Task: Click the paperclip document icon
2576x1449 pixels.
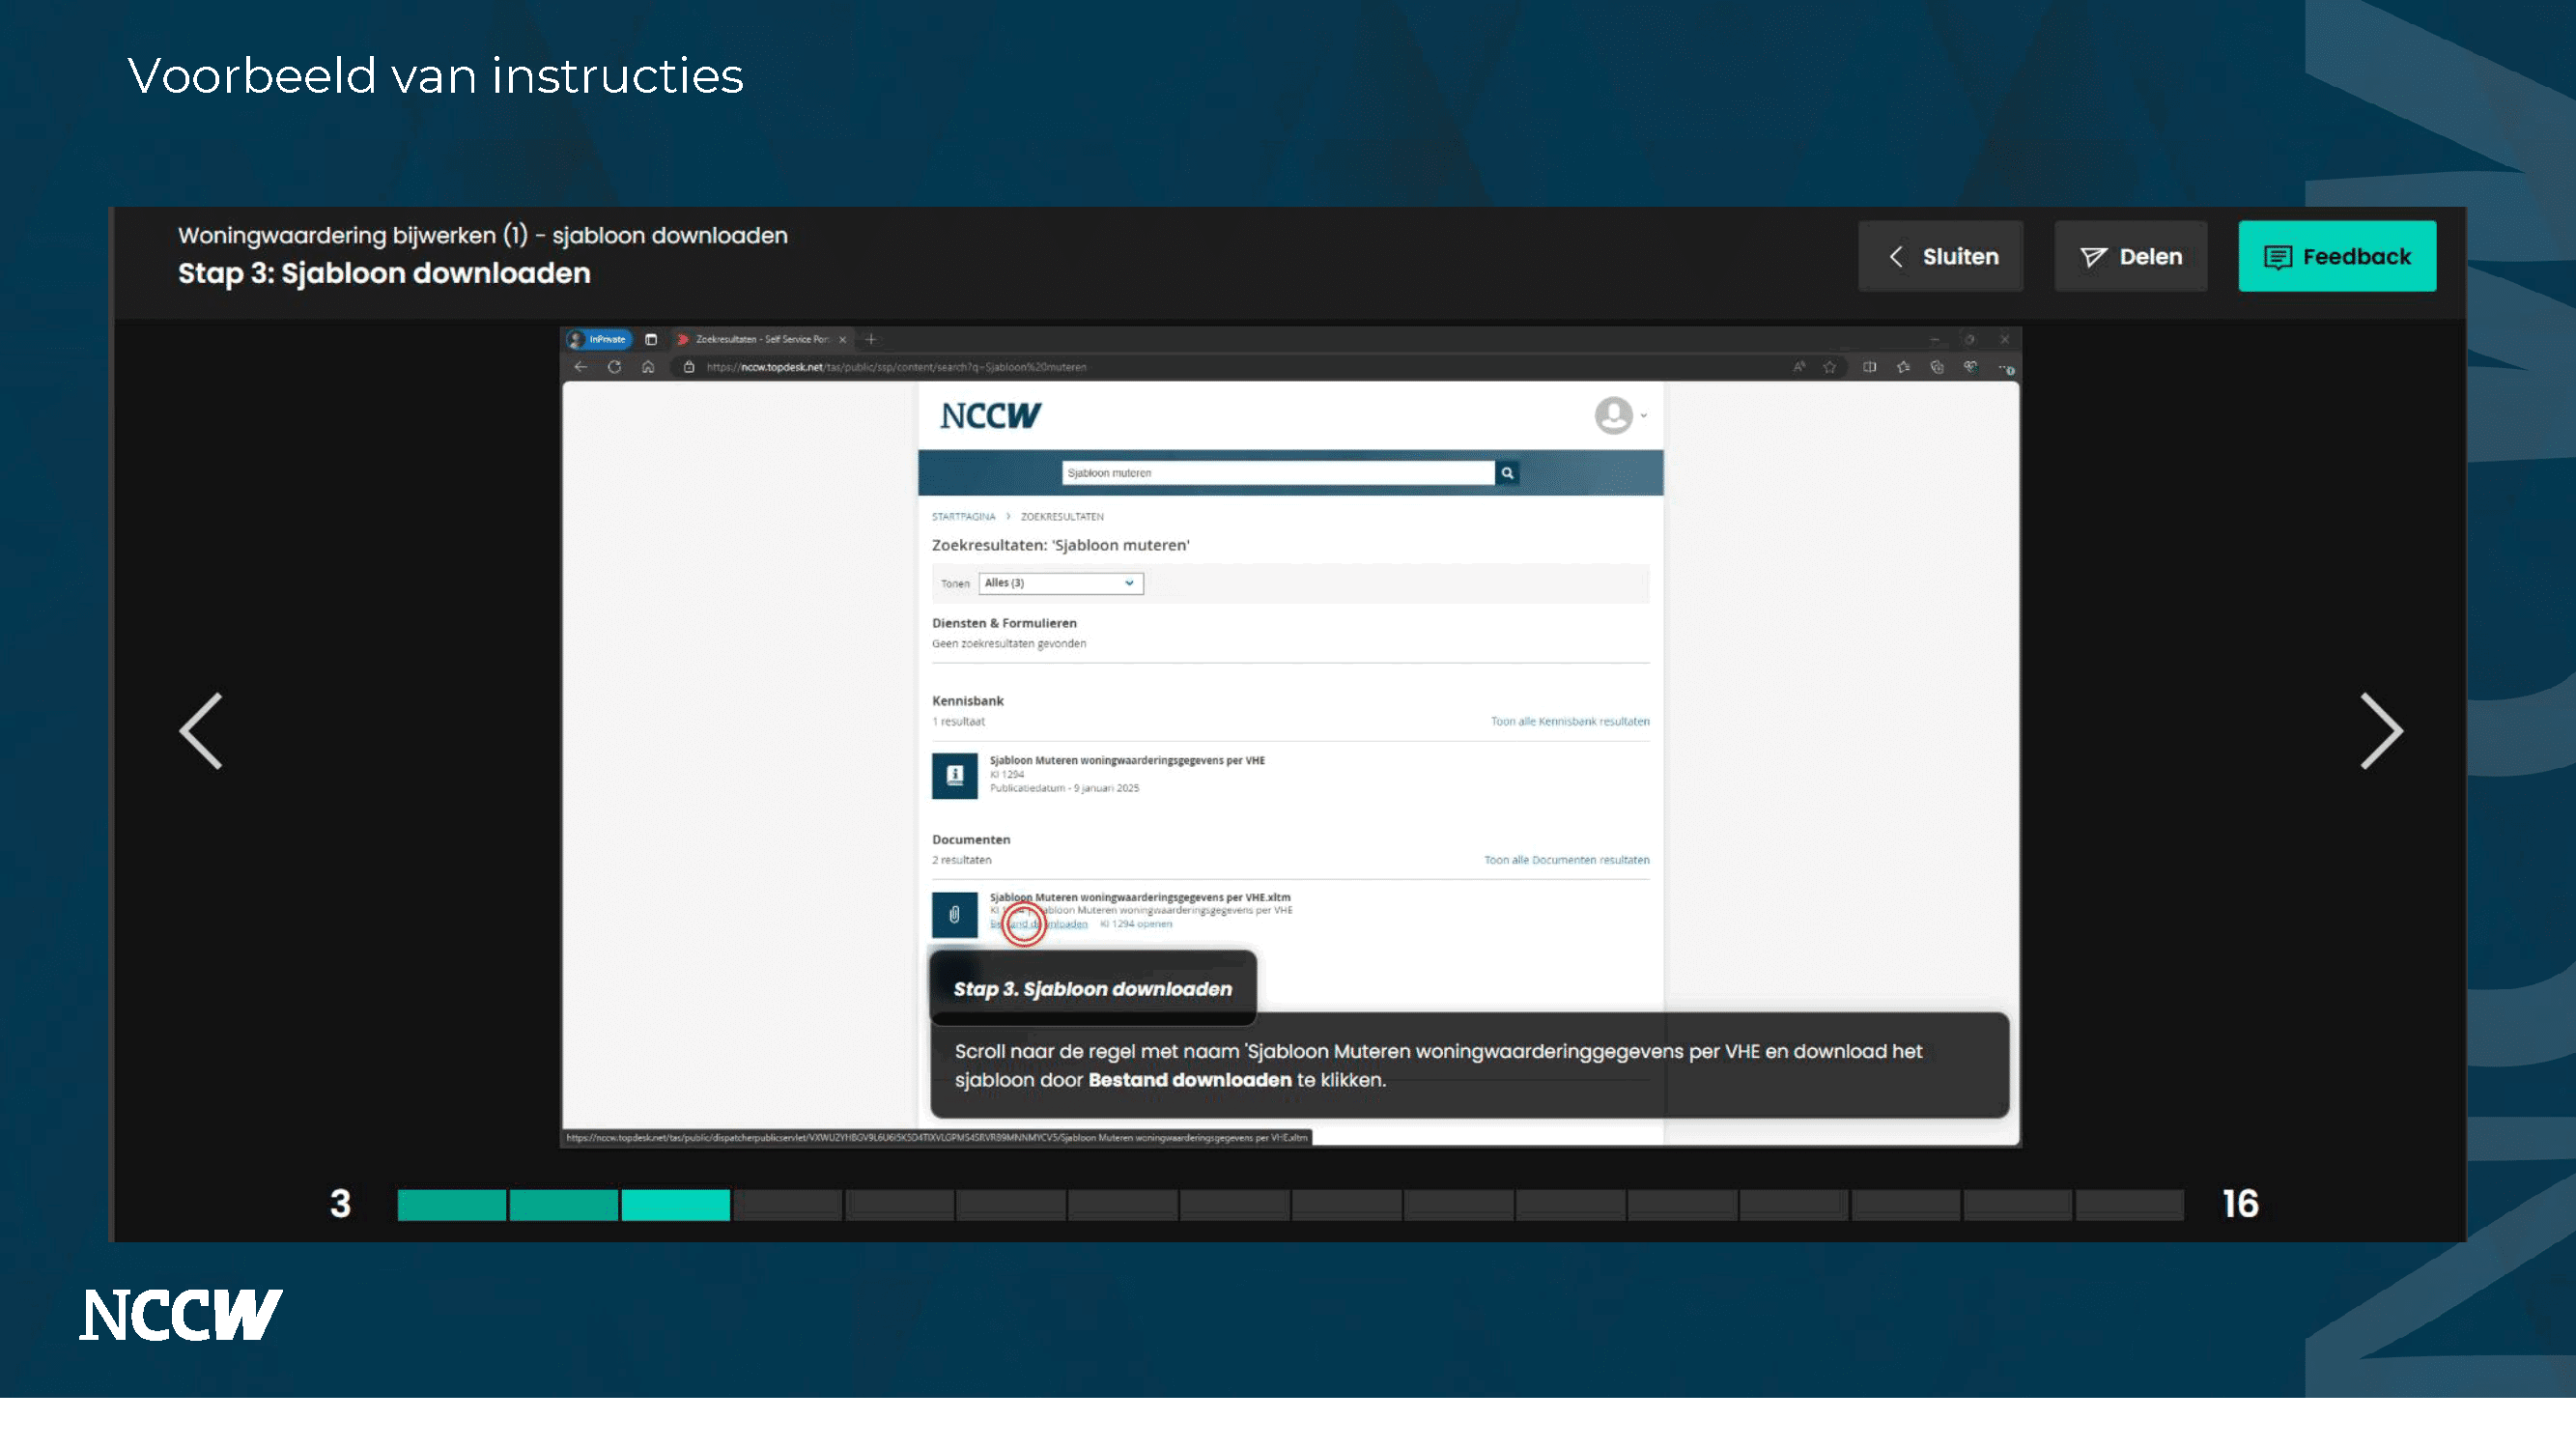Action: click(x=954, y=914)
